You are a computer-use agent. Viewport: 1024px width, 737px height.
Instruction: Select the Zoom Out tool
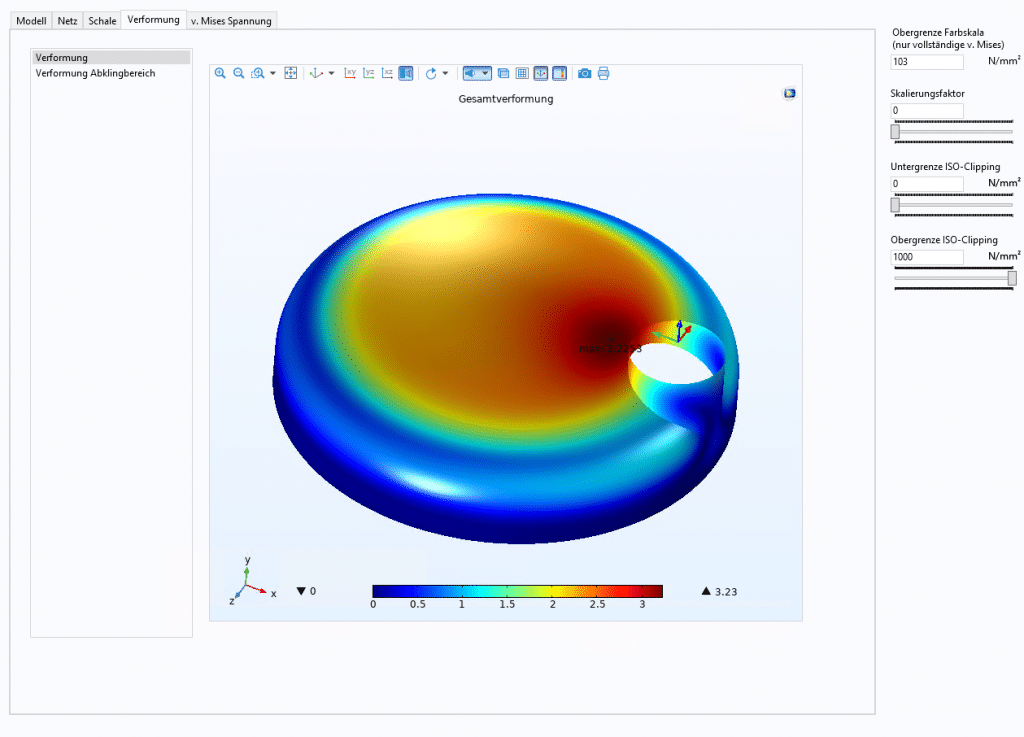[236, 73]
